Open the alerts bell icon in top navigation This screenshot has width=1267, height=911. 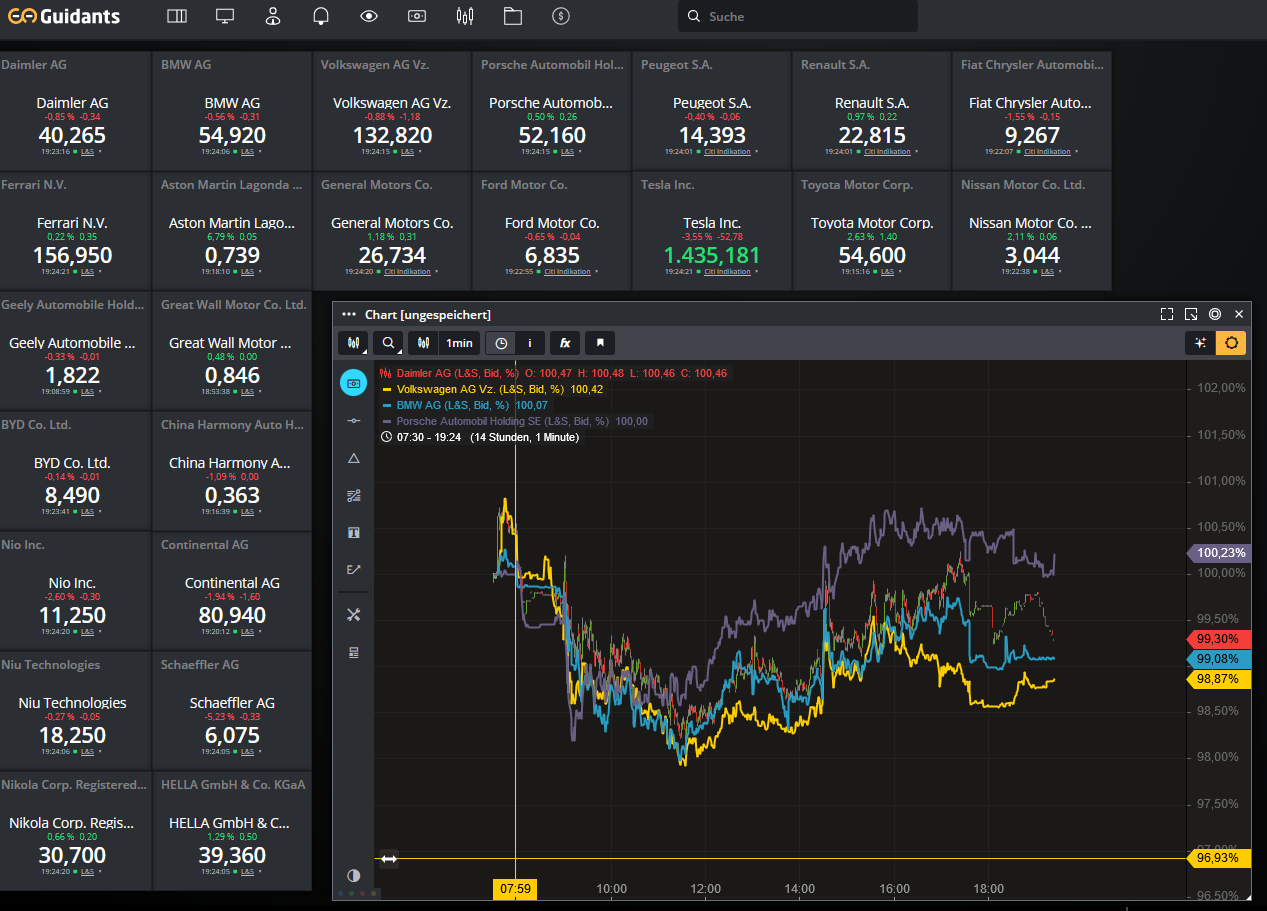tap(321, 16)
